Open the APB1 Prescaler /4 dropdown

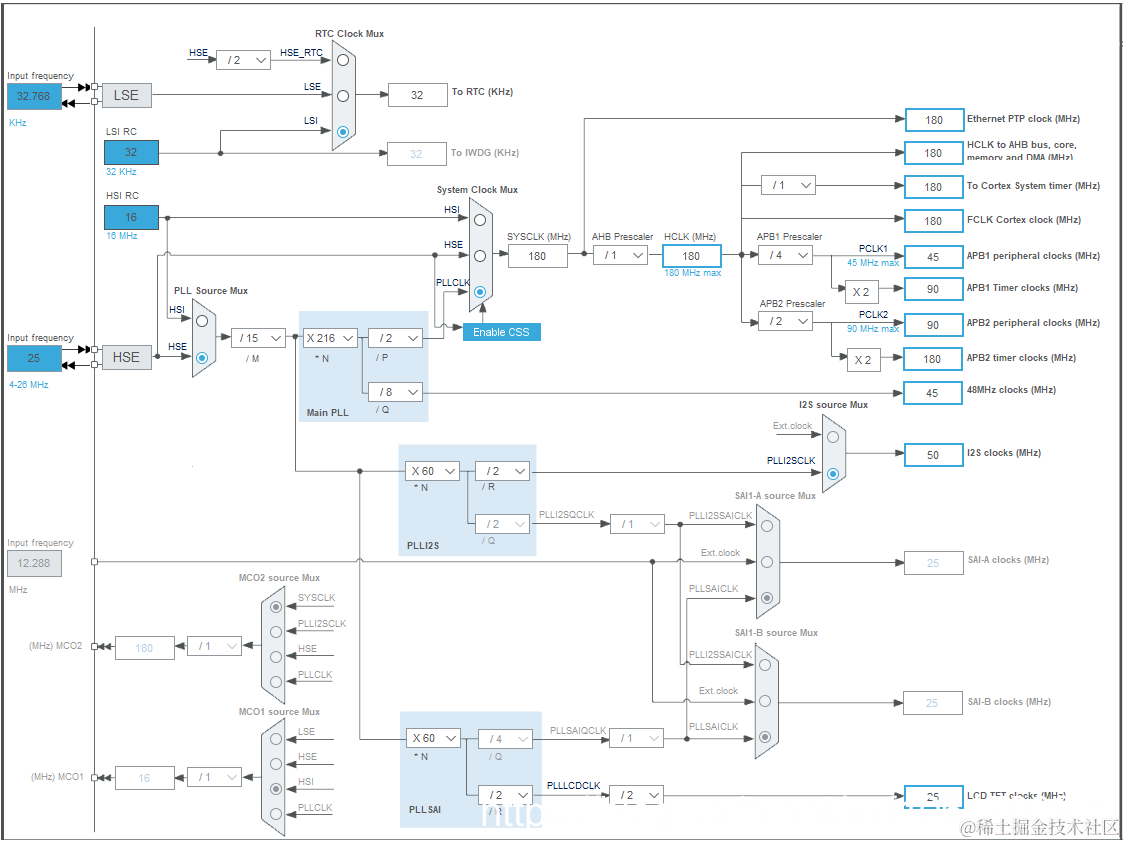point(785,255)
